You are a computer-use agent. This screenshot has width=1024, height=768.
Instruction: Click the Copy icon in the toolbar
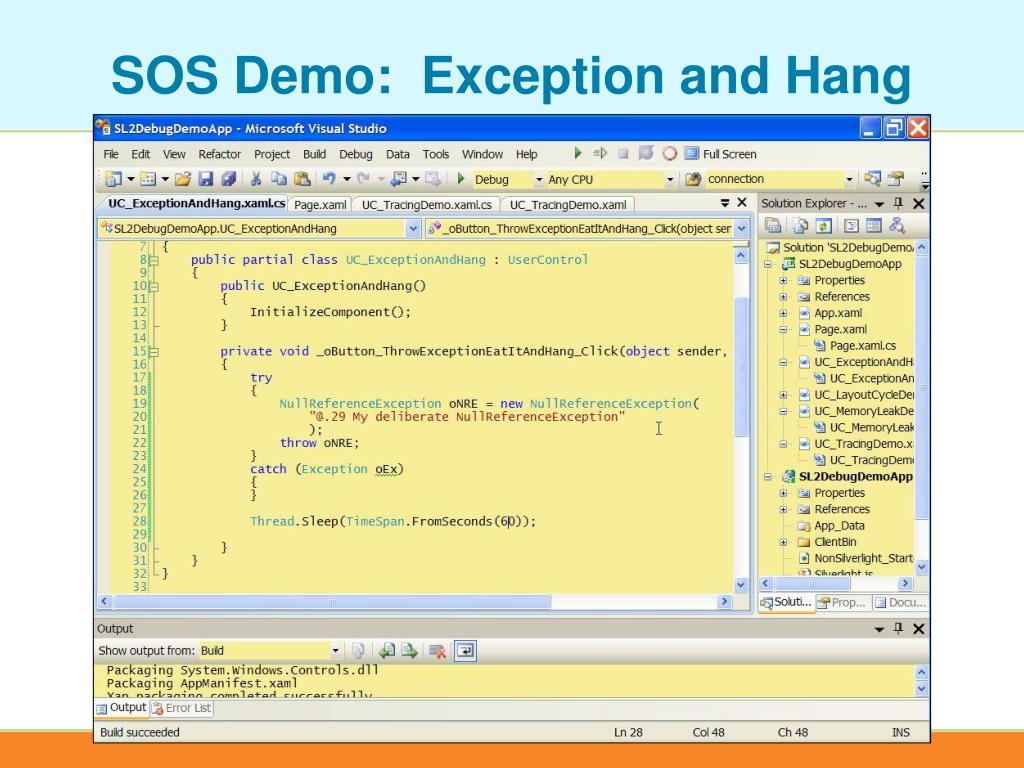coord(279,179)
